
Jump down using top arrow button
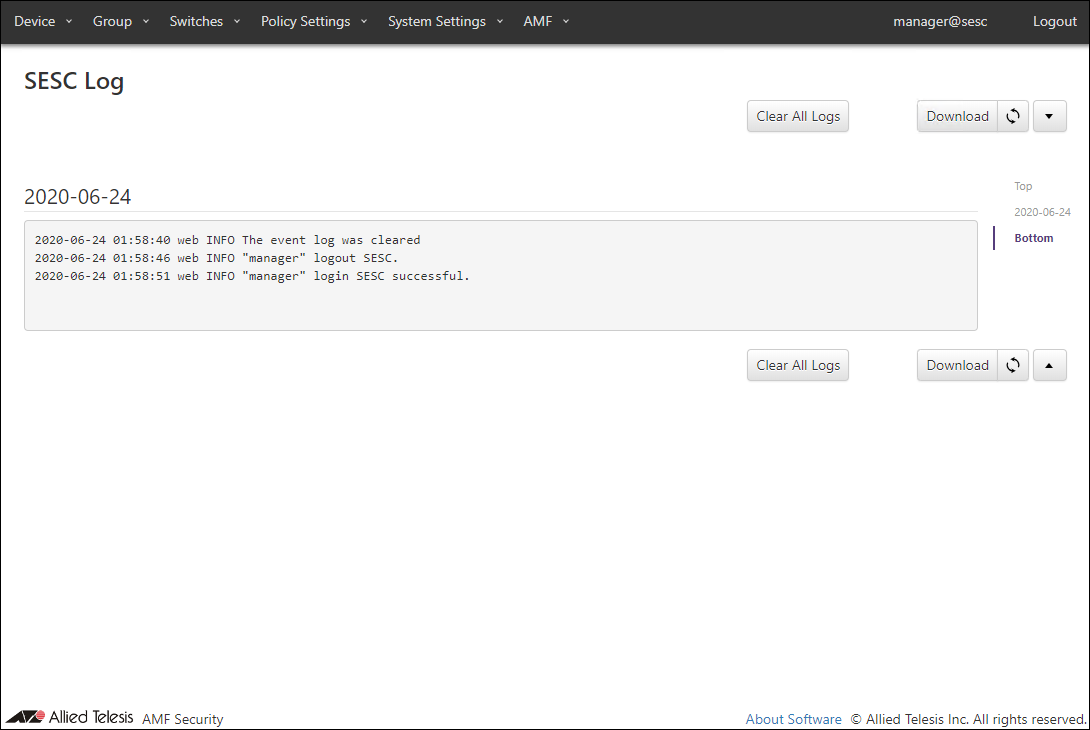coord(1049,116)
